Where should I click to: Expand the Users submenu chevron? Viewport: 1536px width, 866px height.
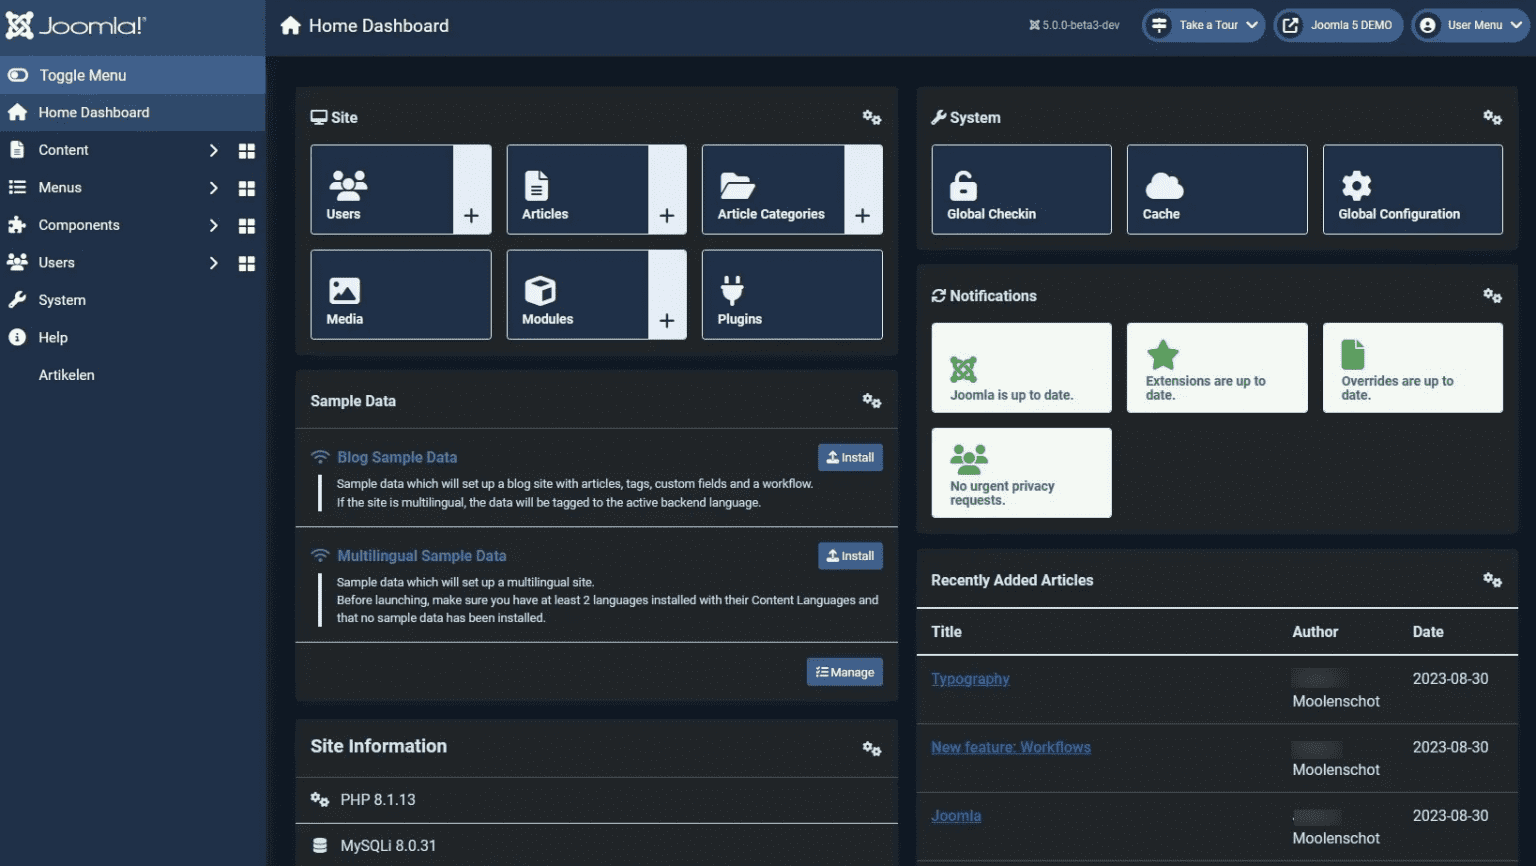[213, 263]
